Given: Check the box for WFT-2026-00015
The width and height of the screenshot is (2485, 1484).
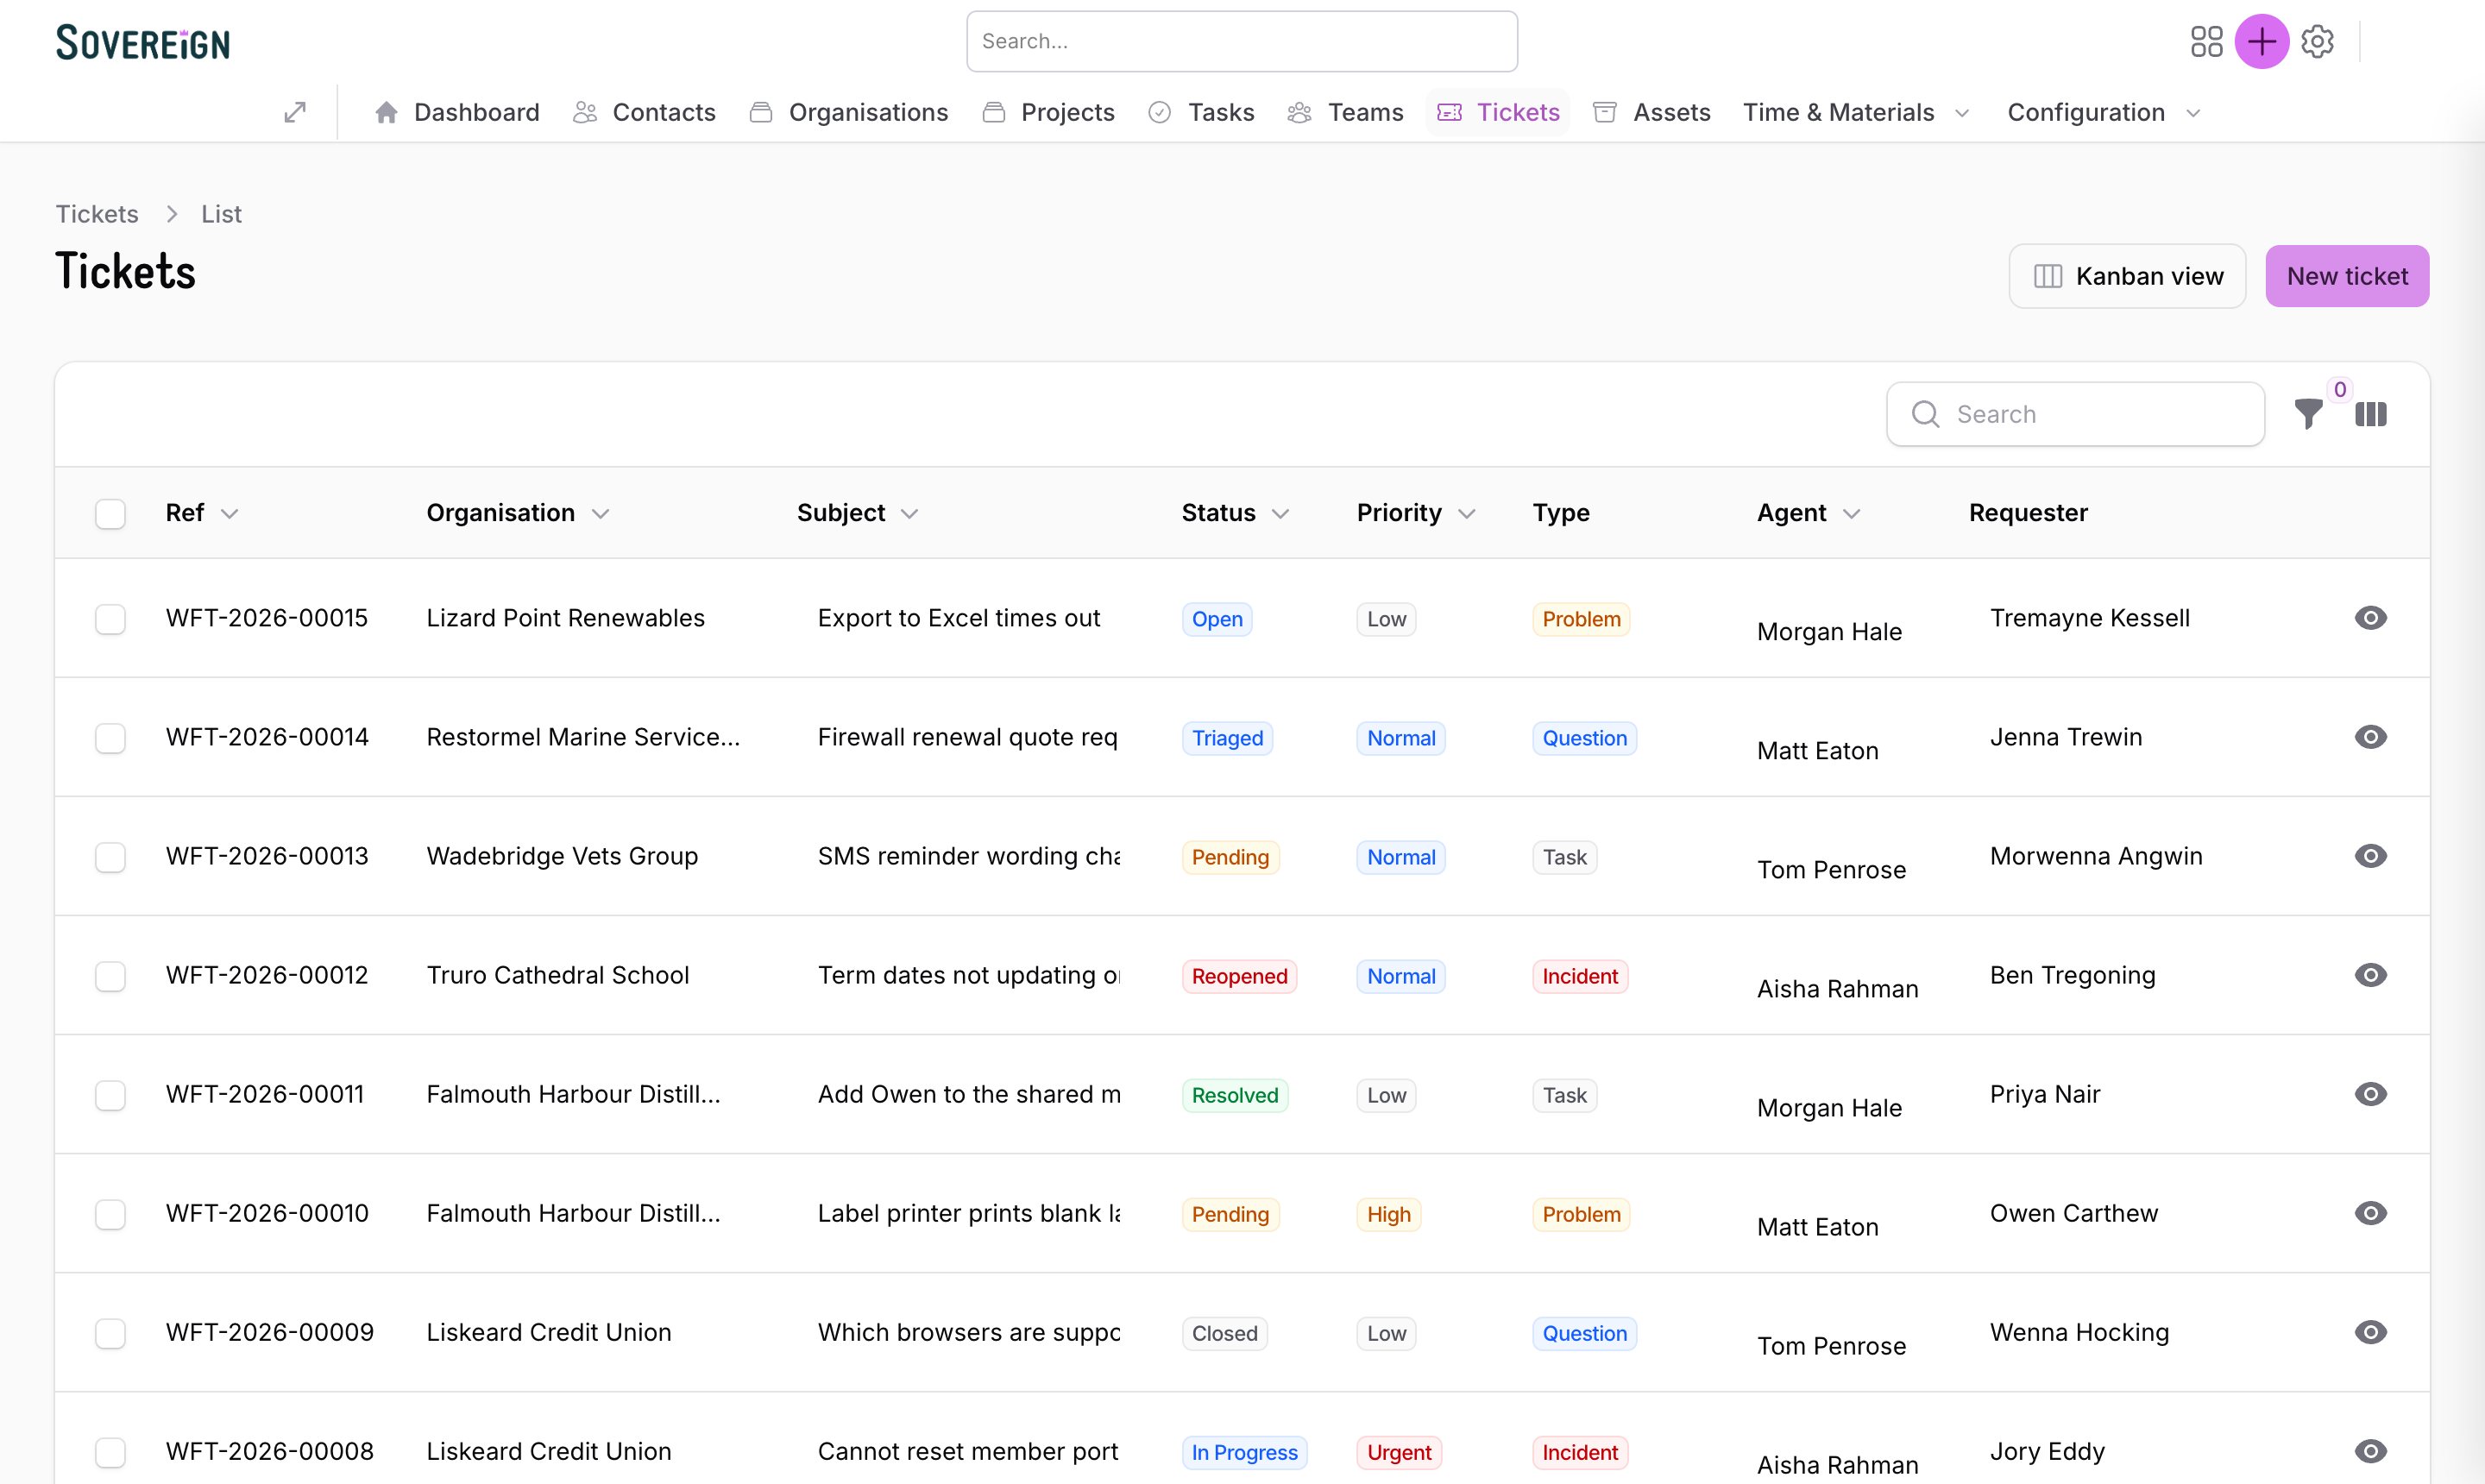Looking at the screenshot, I should [x=110, y=619].
